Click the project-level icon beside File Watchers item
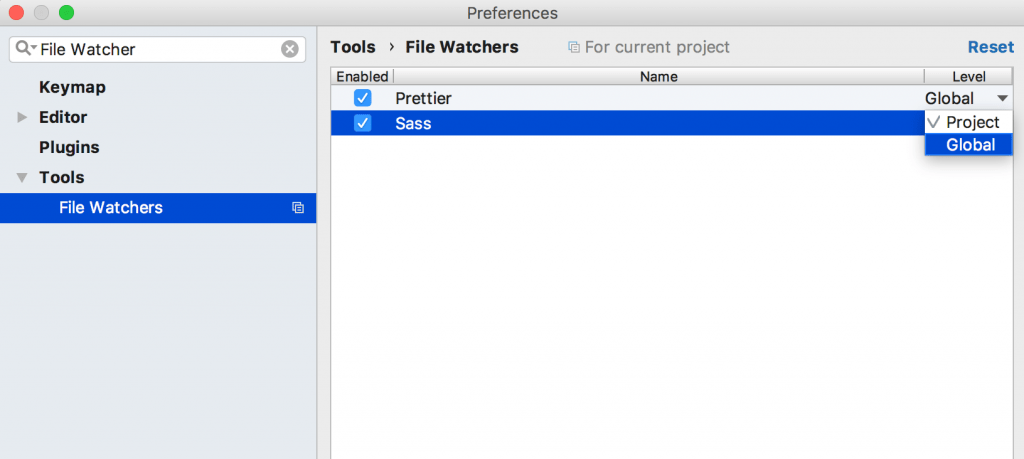1024x459 pixels. (298, 208)
